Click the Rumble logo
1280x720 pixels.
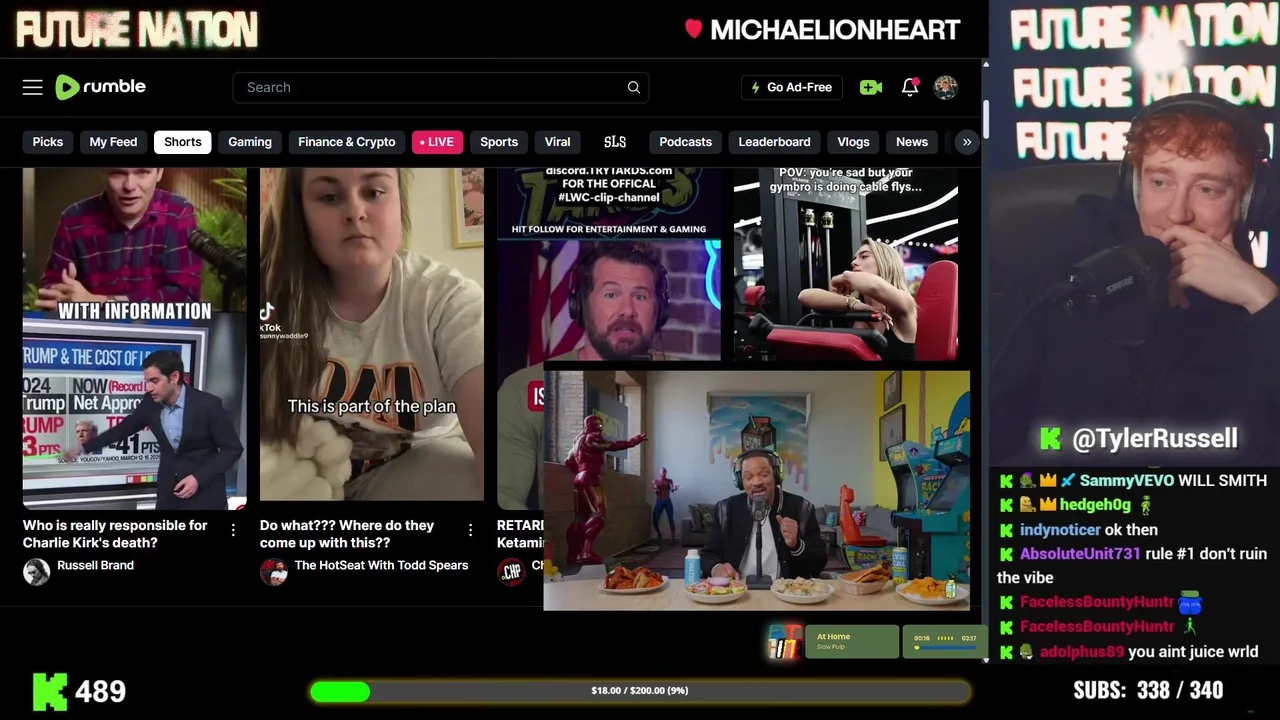point(100,87)
